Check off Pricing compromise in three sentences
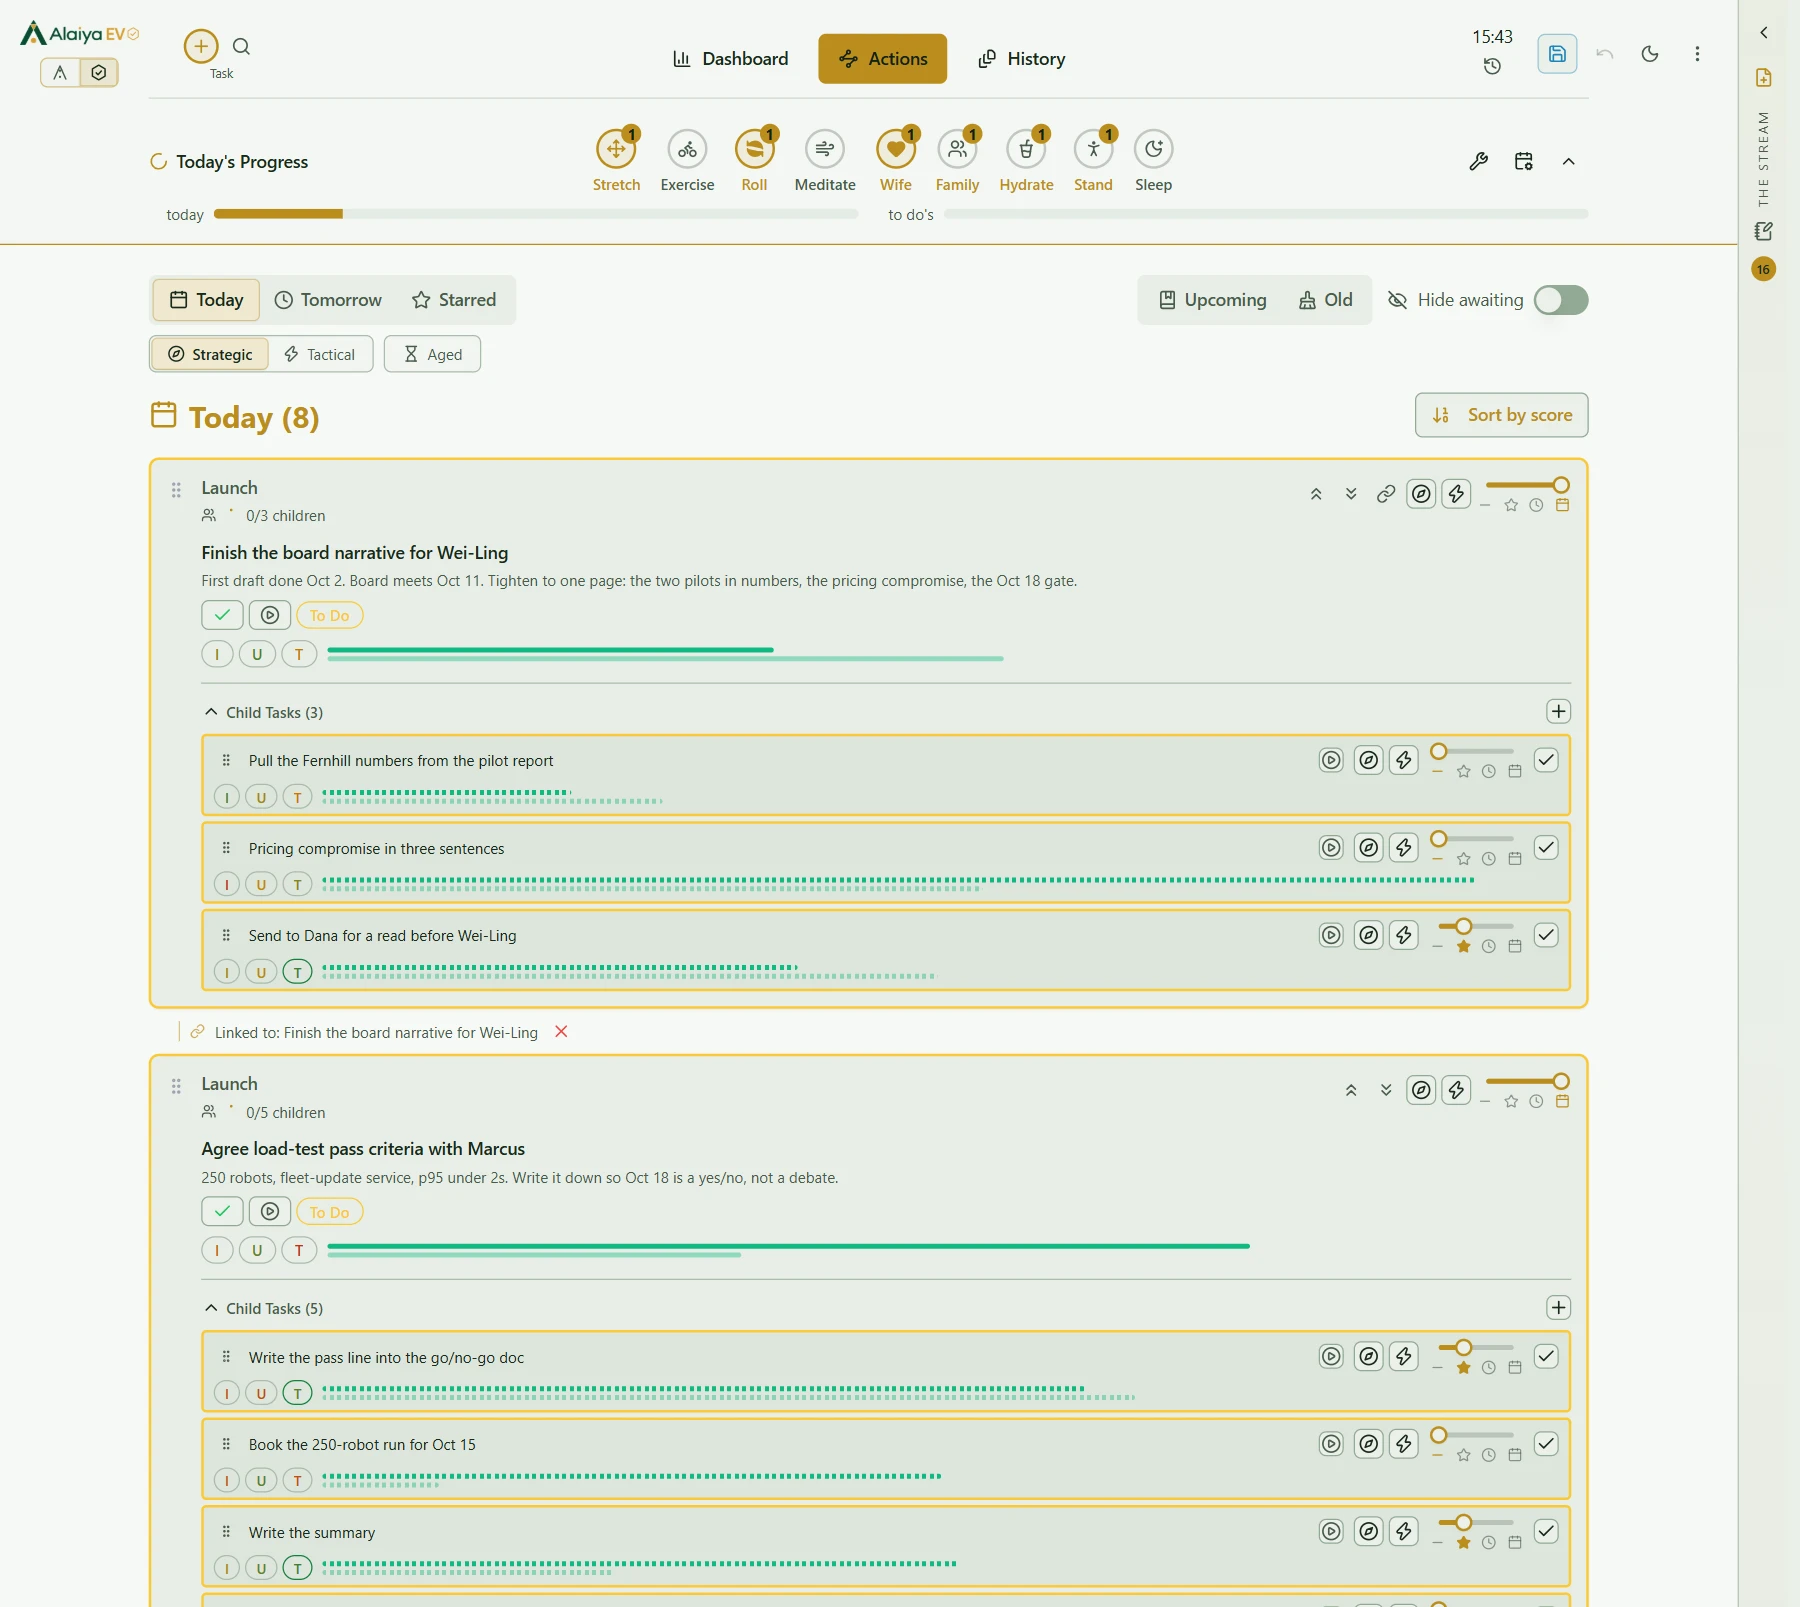 tap(1546, 848)
